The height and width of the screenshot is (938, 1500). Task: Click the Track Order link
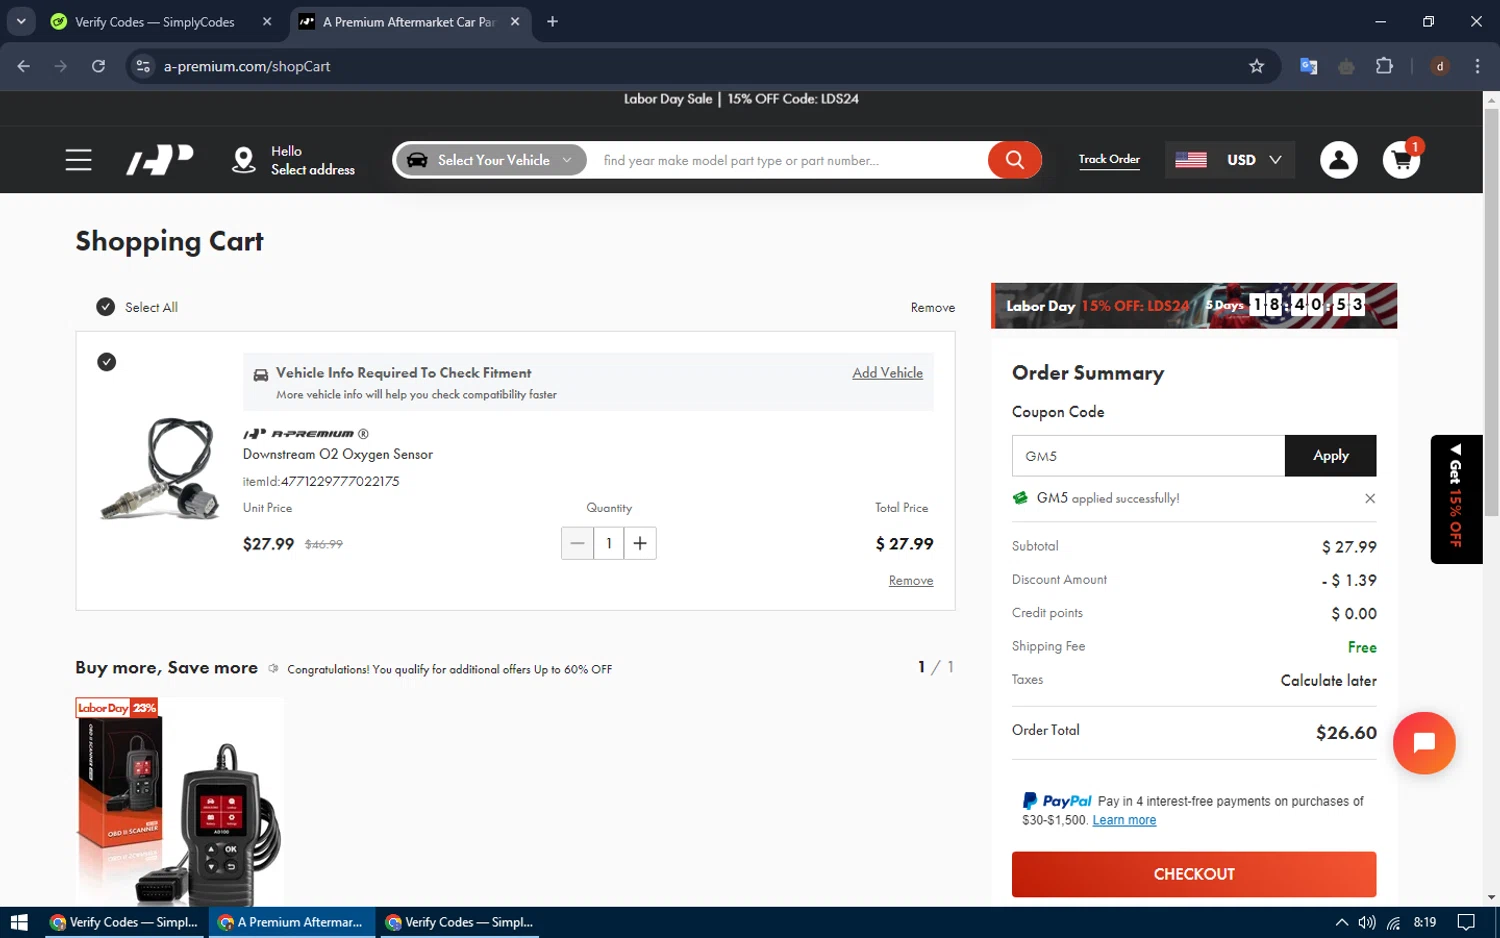1109,159
